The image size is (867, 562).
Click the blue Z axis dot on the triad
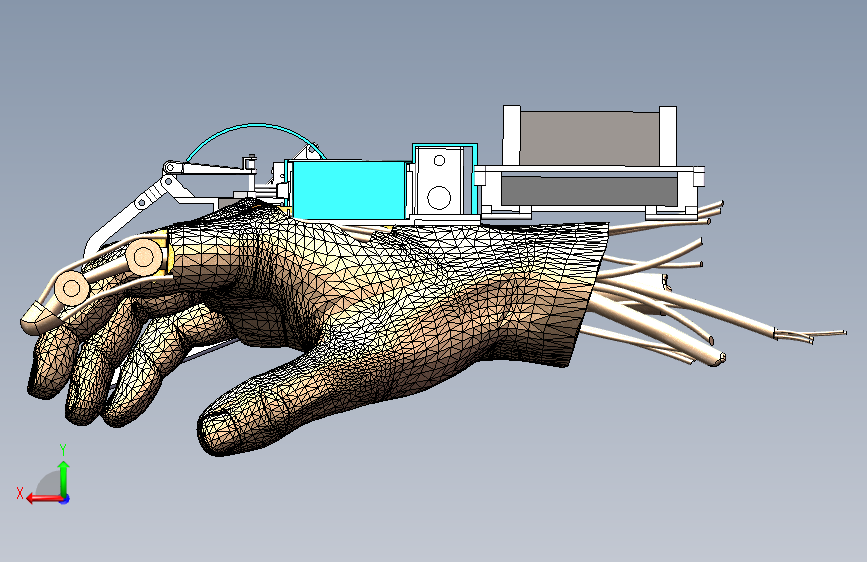coord(65,499)
